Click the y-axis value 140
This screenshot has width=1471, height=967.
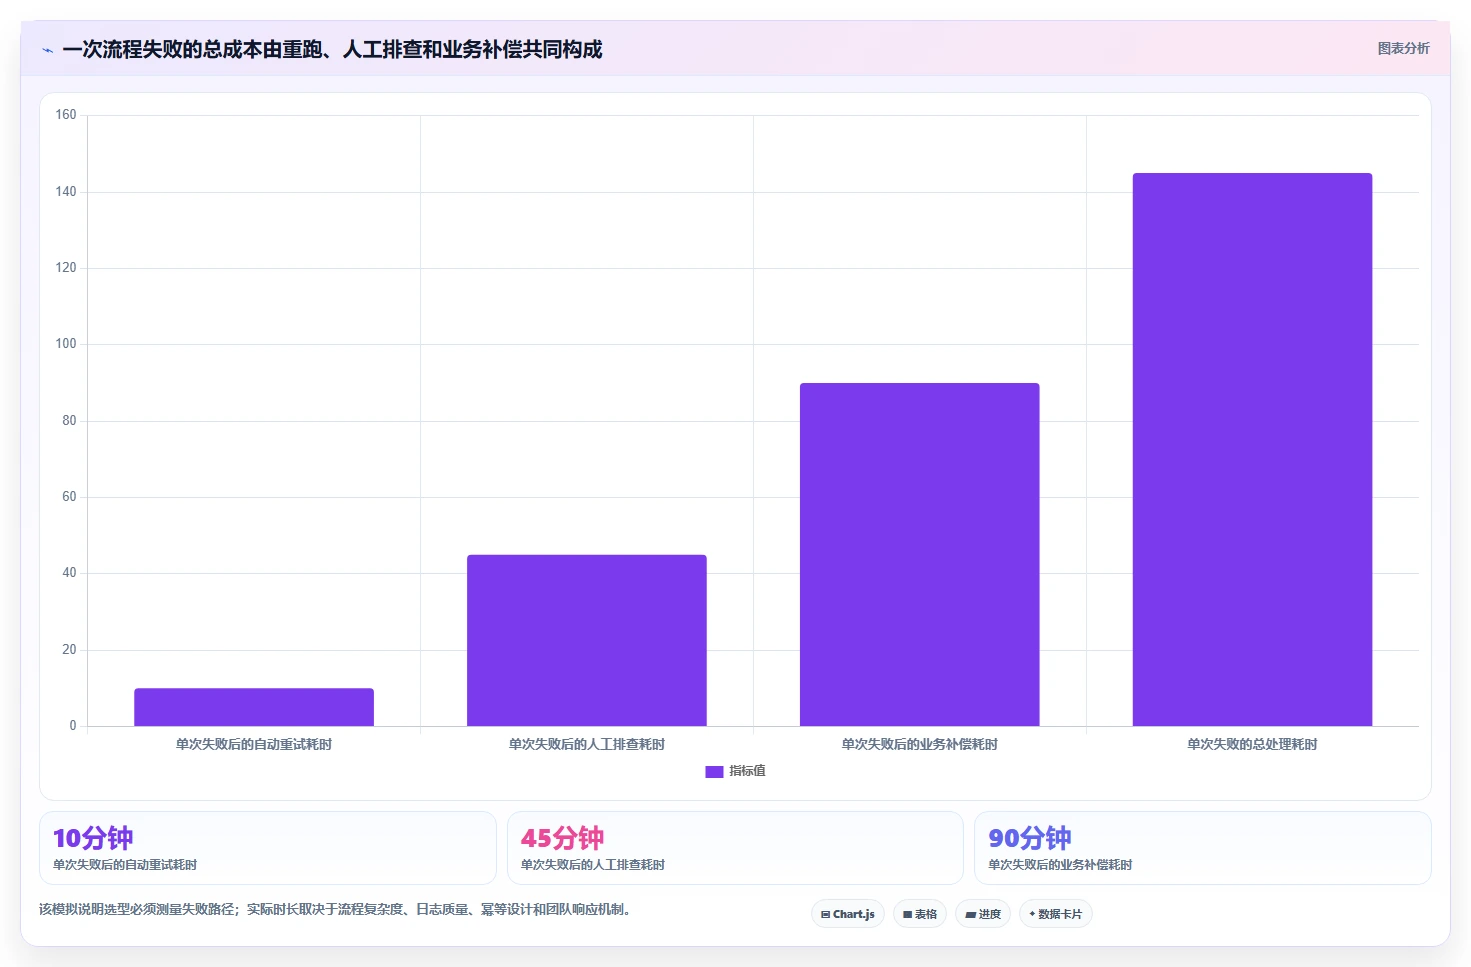coord(66,191)
